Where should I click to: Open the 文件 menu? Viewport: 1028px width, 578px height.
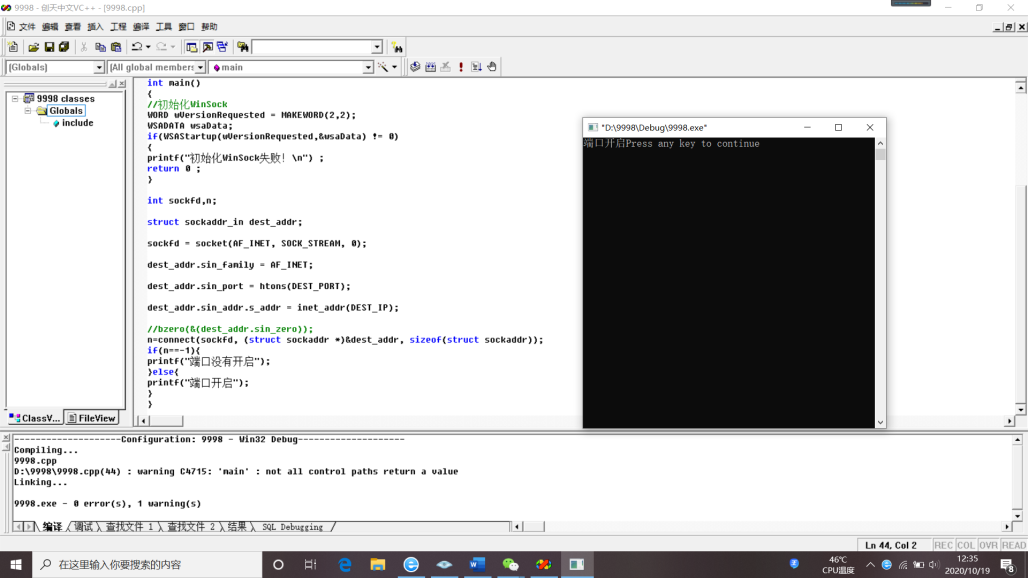(x=27, y=27)
